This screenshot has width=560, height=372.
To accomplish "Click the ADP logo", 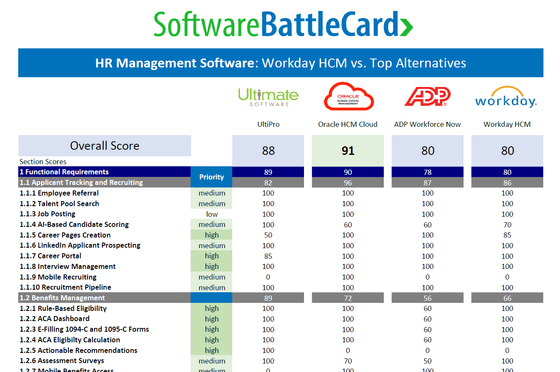I will (428, 96).
